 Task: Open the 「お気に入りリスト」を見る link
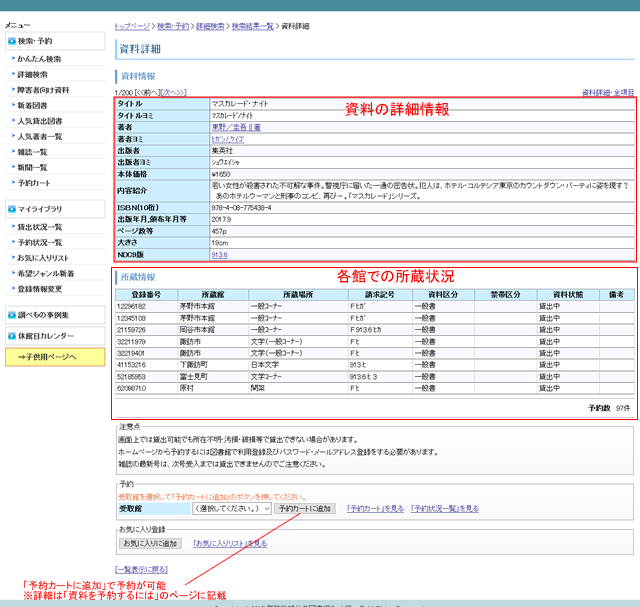[230, 544]
